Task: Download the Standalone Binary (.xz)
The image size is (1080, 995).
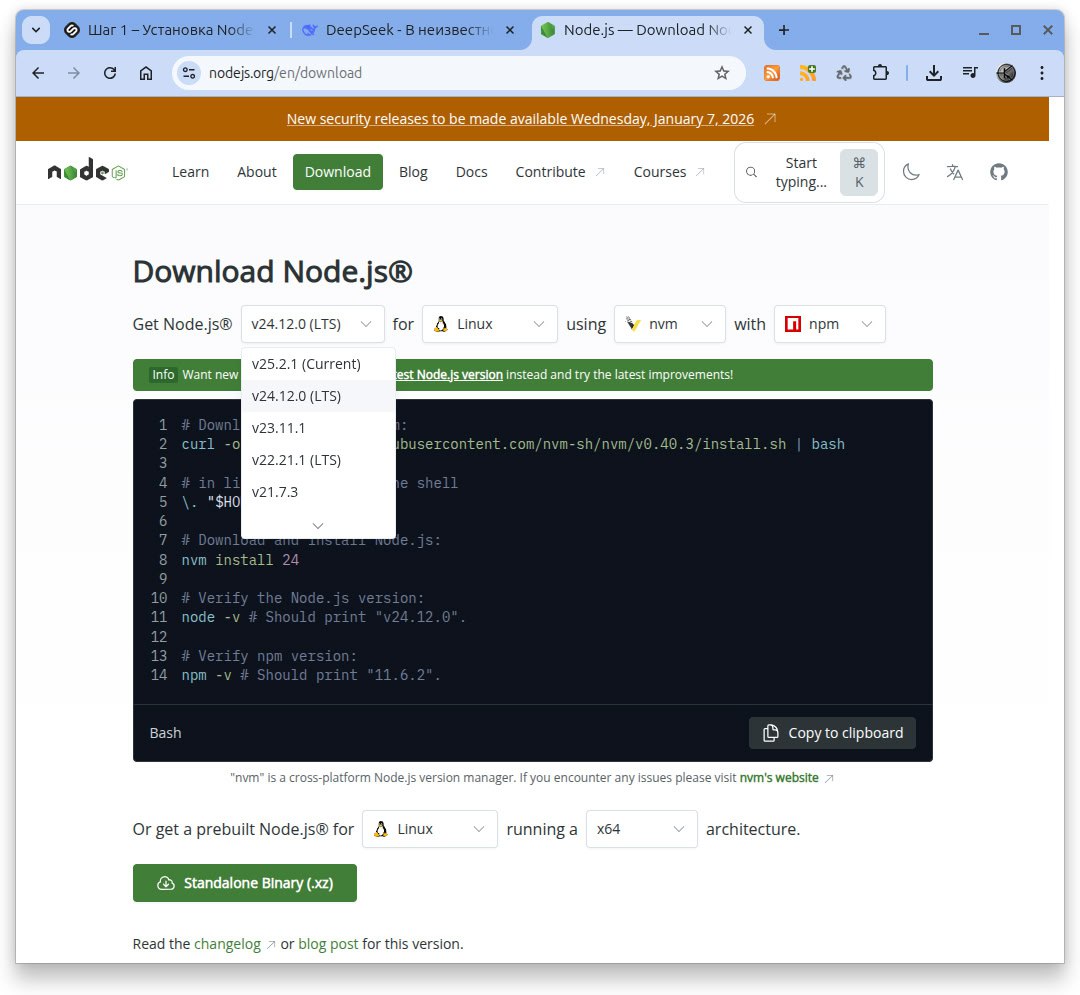Action: (245, 883)
